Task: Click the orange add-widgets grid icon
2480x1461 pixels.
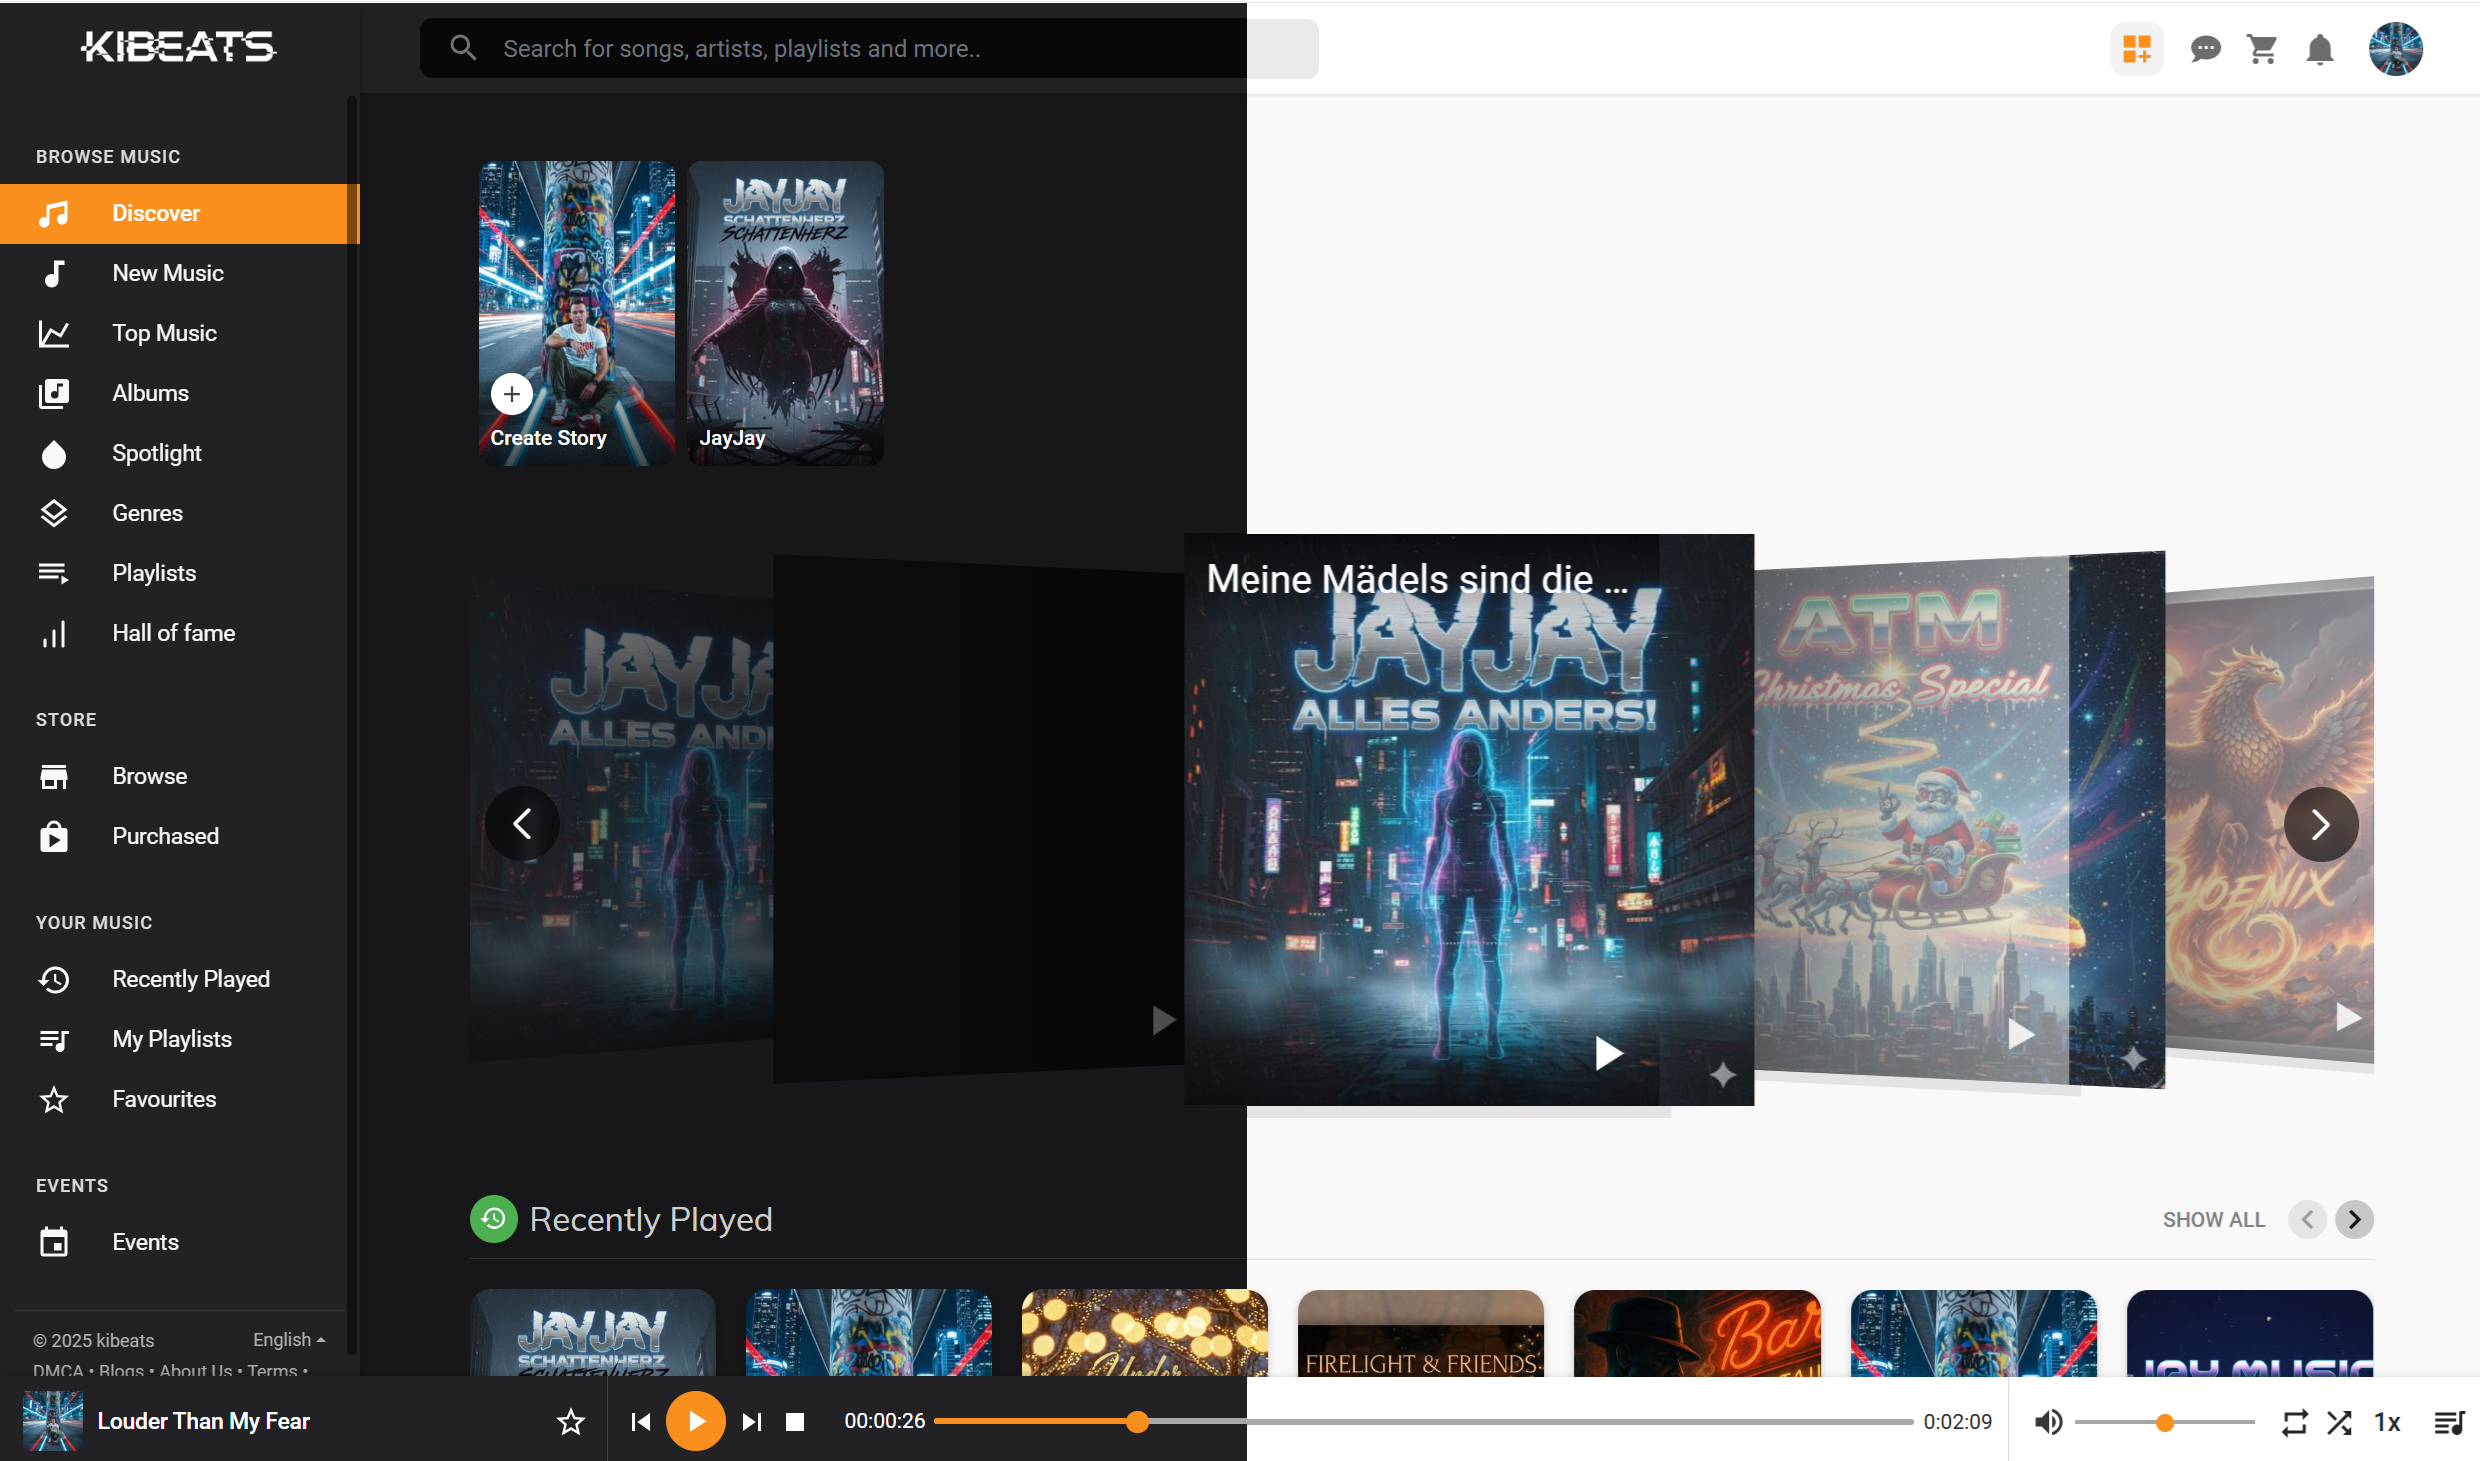Action: [2137, 49]
